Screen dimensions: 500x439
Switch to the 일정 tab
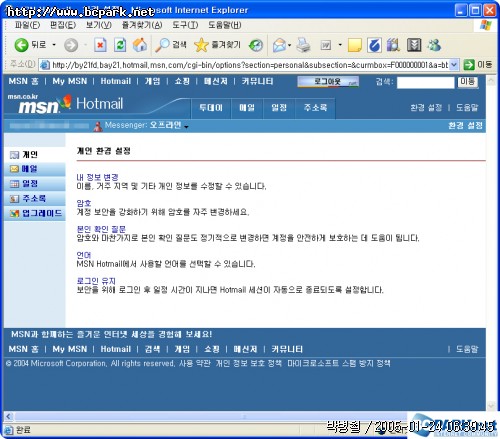pyautogui.click(x=279, y=108)
